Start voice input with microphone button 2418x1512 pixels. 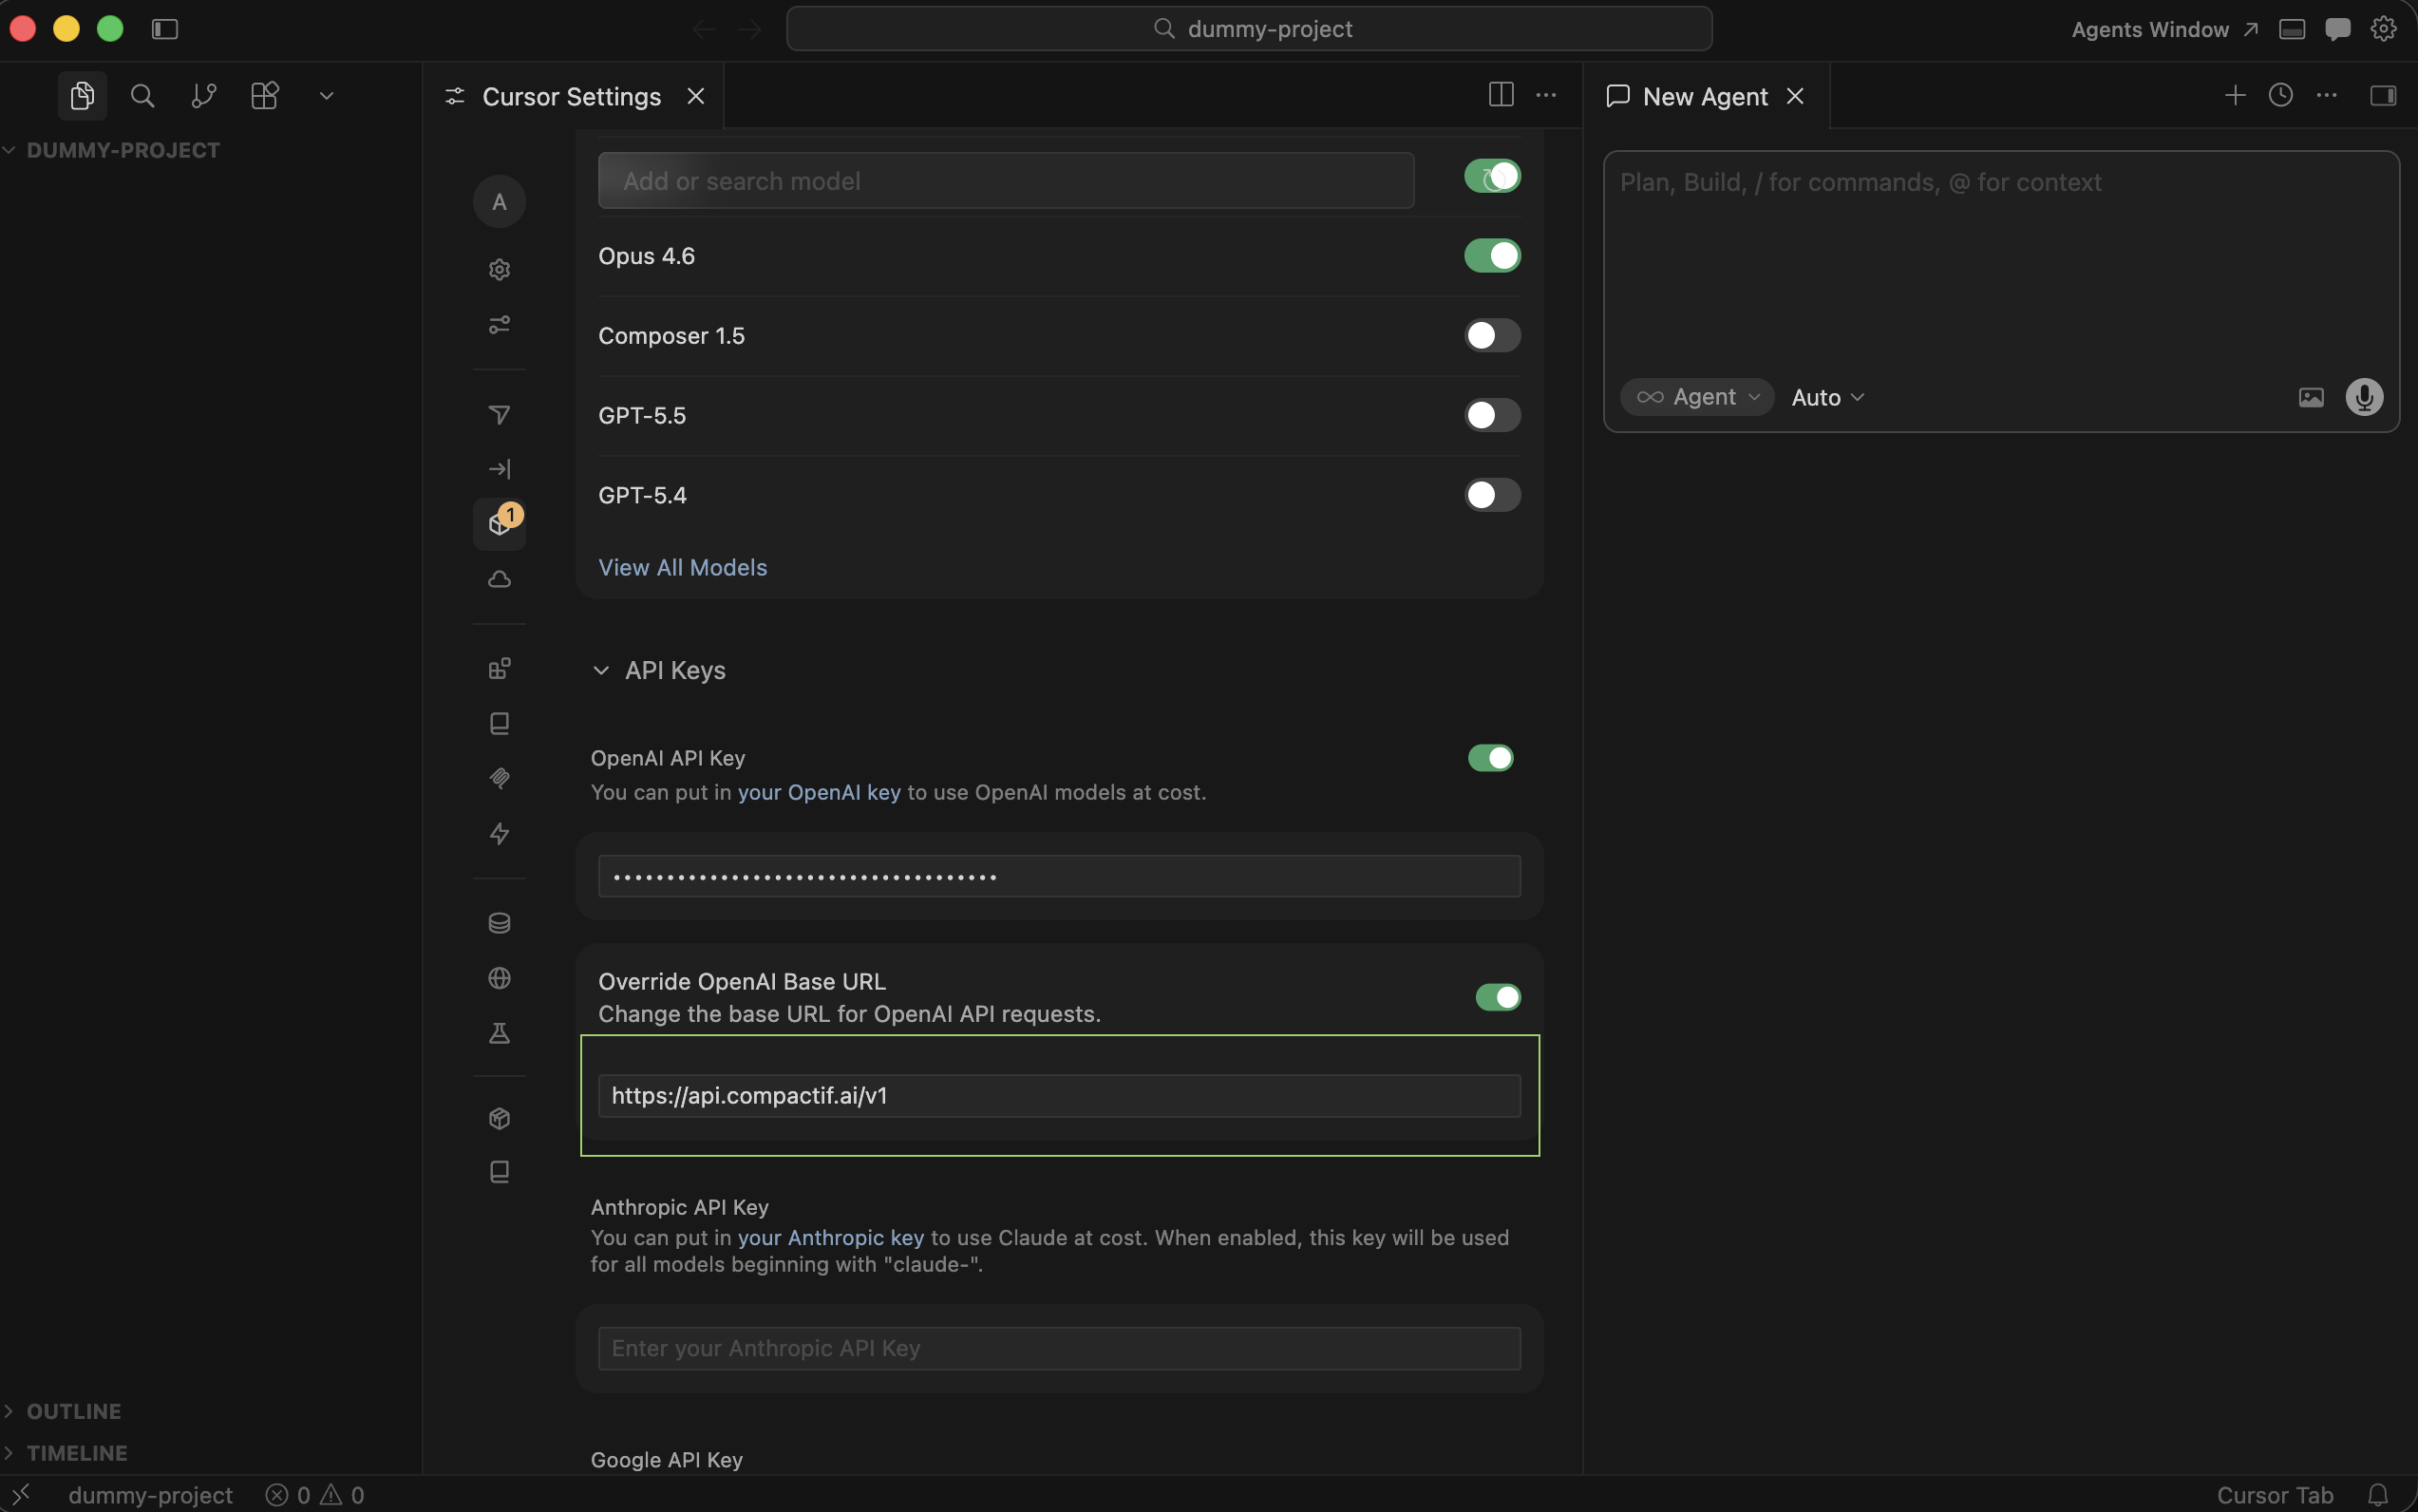(x=2364, y=398)
